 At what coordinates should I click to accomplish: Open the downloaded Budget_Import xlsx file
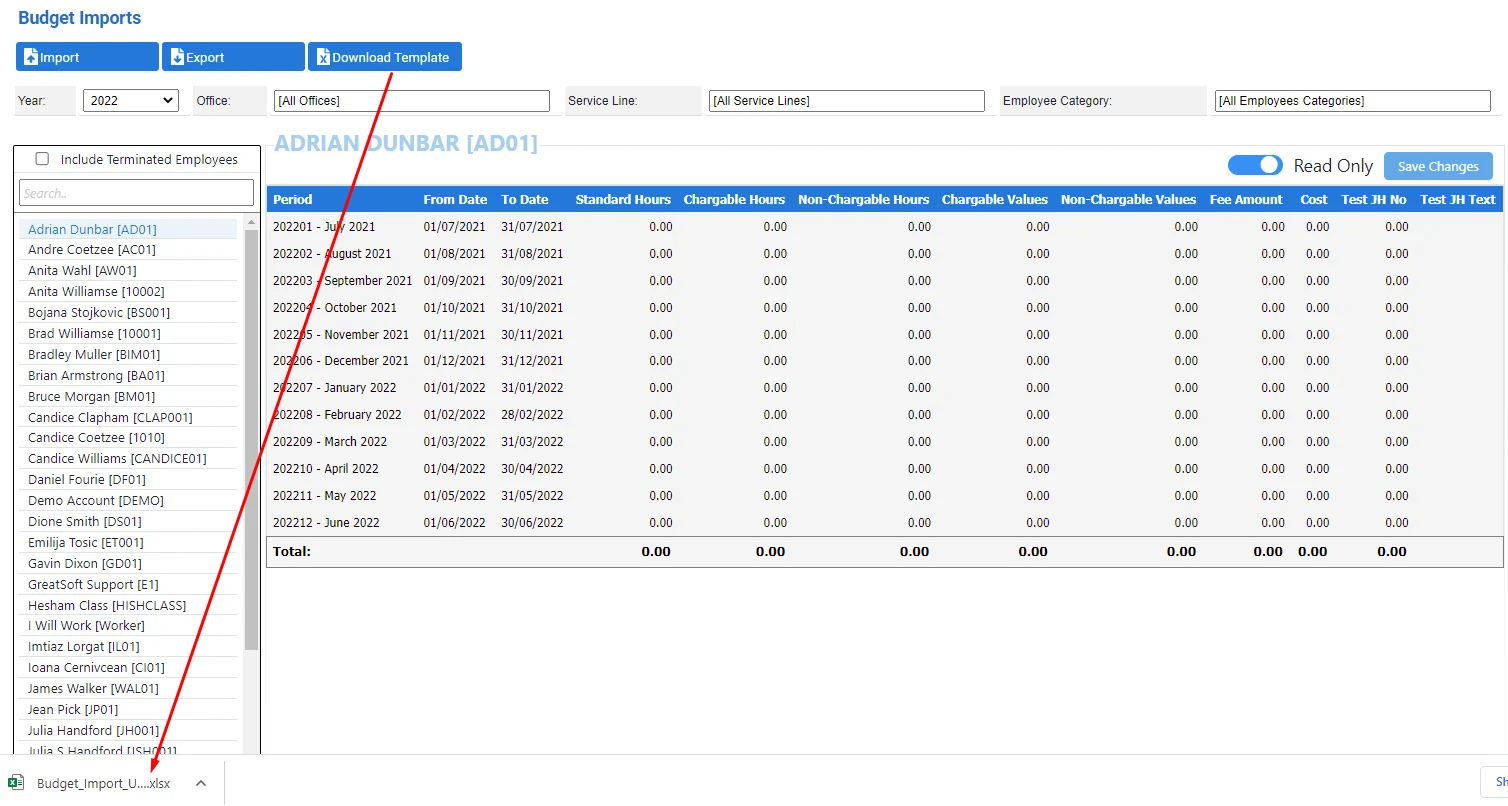[104, 783]
